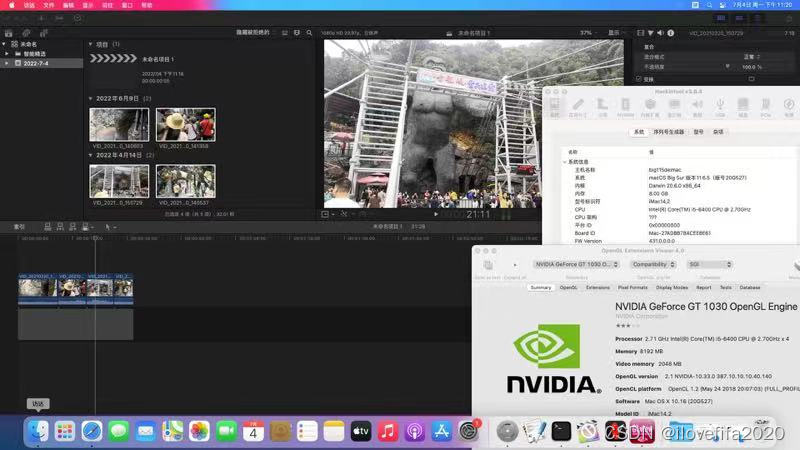The width and height of the screenshot is (800, 450).
Task: Toggle the 变换 checkbox in the inspector
Action: coord(639,79)
